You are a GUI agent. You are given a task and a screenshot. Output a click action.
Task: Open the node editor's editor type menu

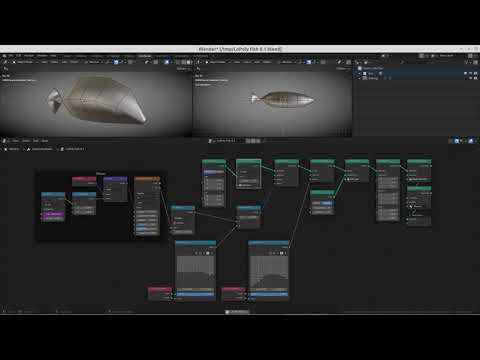tap(6, 141)
